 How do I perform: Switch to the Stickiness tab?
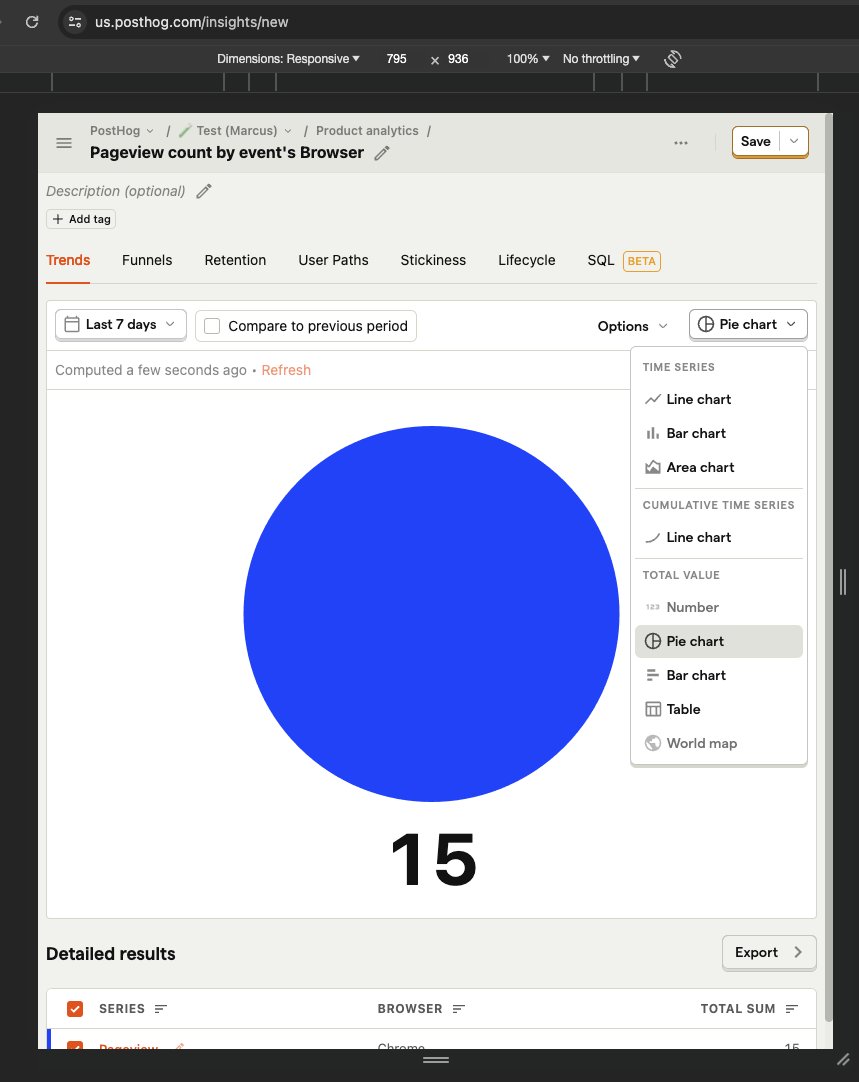pos(433,260)
